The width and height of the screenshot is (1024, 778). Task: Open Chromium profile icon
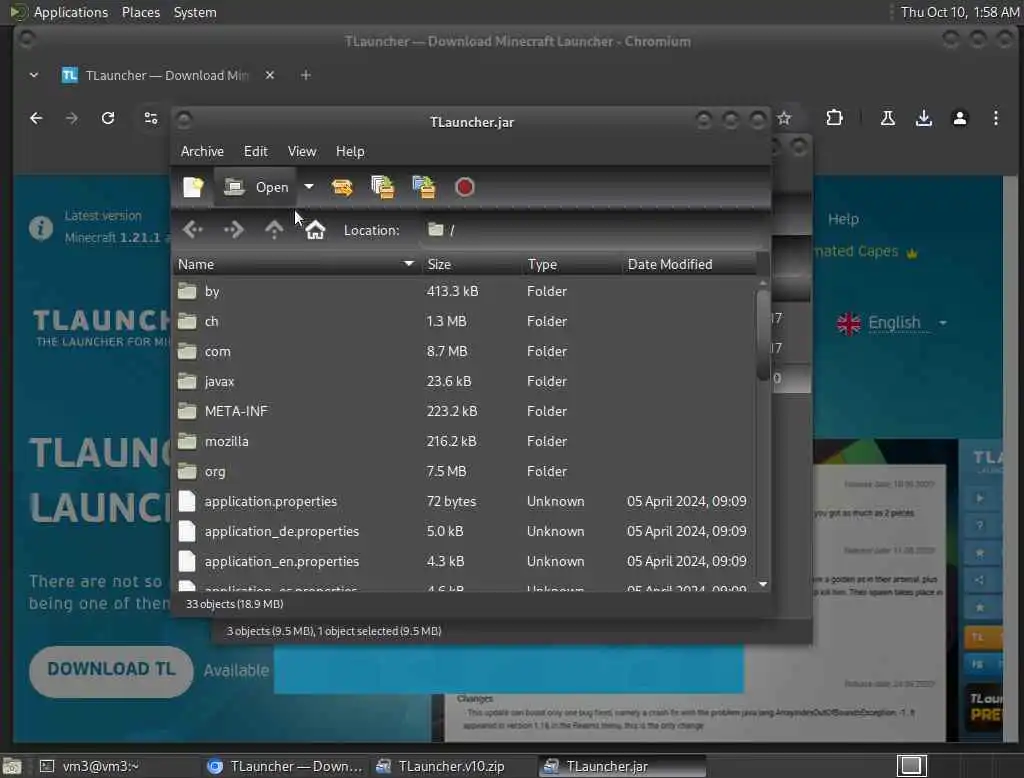tap(959, 118)
